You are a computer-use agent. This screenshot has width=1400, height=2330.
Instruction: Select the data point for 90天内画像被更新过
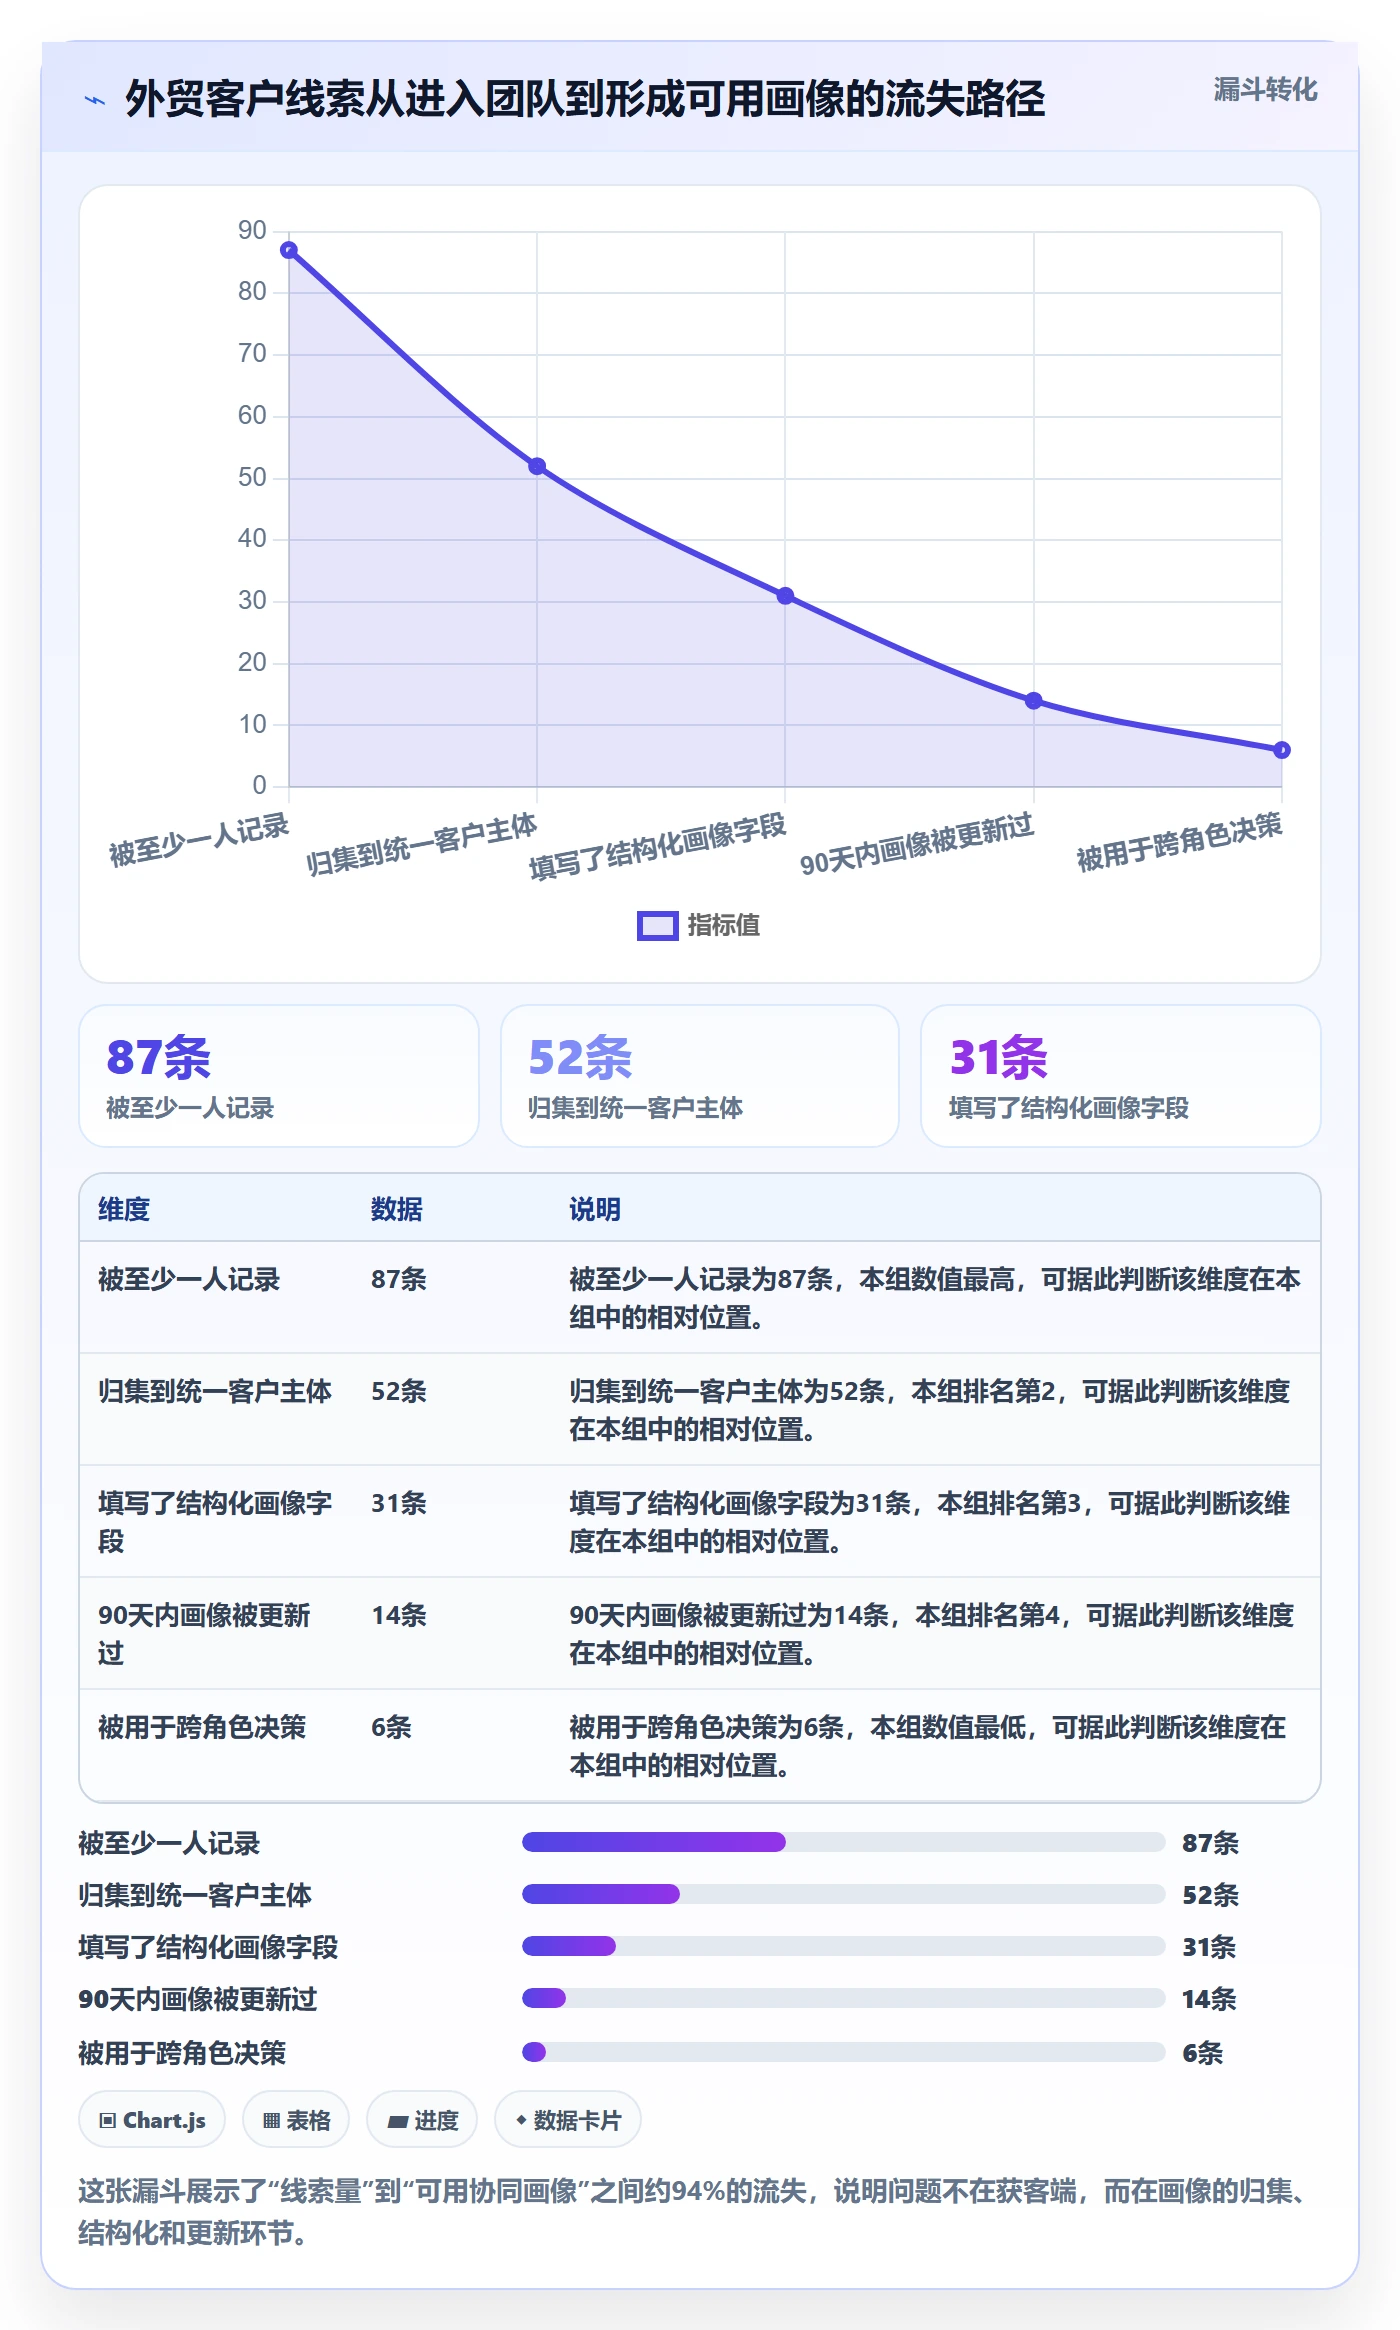[1034, 701]
